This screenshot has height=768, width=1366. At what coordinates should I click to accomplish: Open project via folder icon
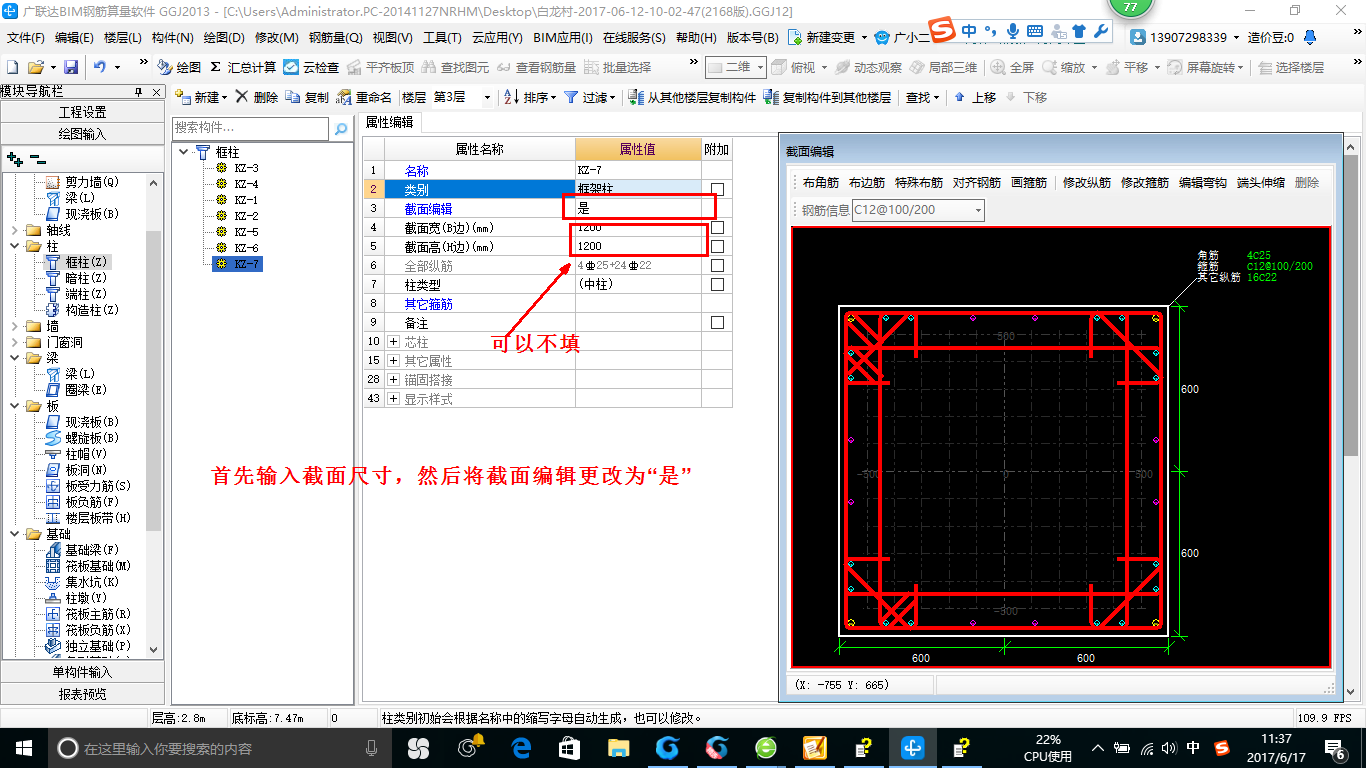(35, 67)
